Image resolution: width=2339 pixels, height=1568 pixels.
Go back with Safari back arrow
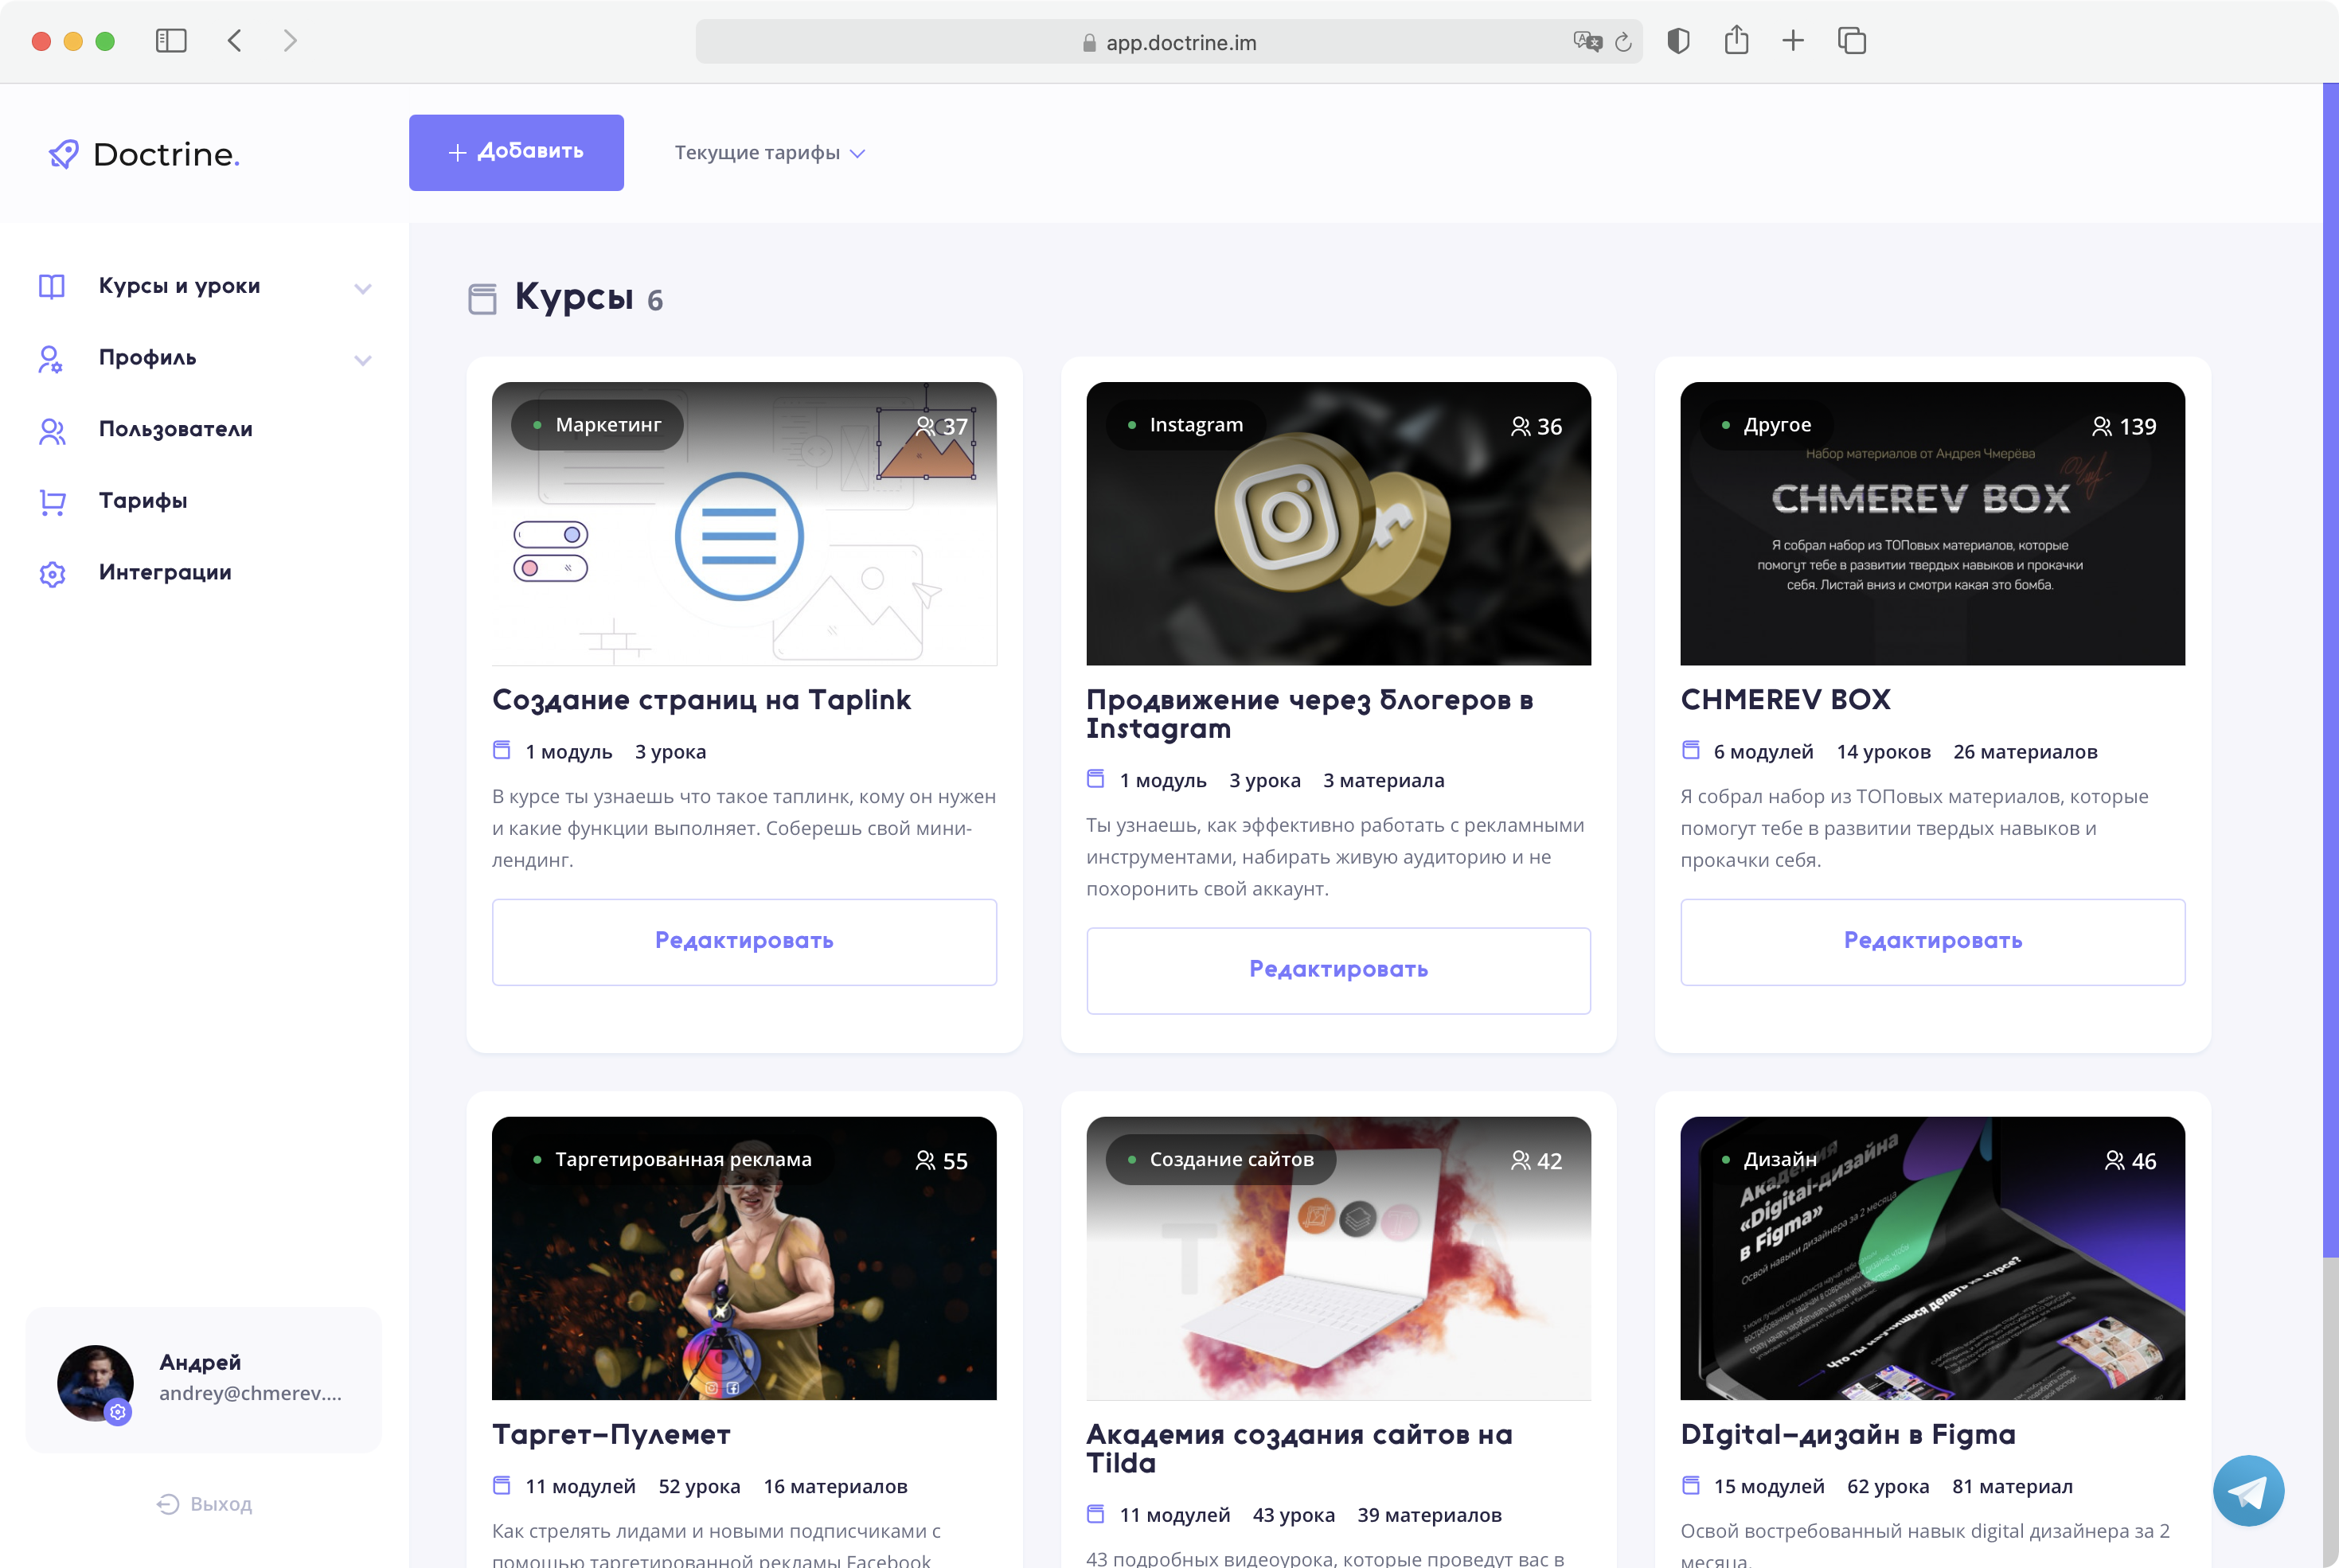coord(235,41)
